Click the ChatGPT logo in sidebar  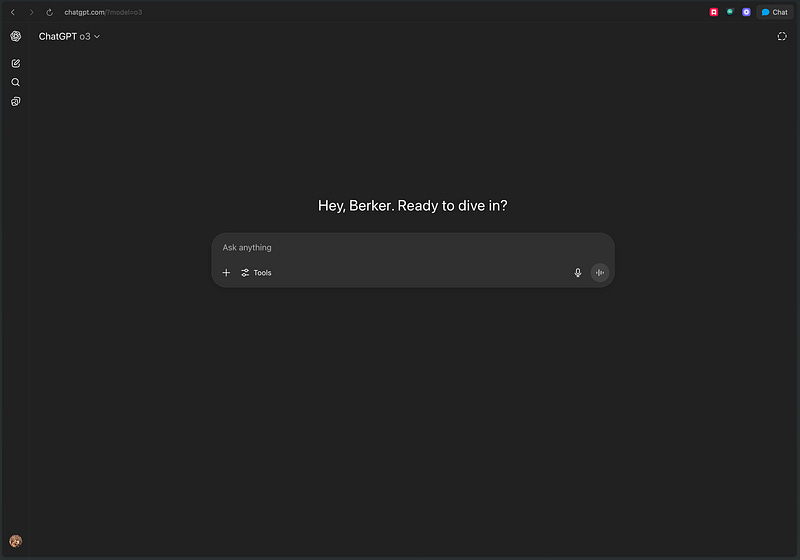pos(16,36)
